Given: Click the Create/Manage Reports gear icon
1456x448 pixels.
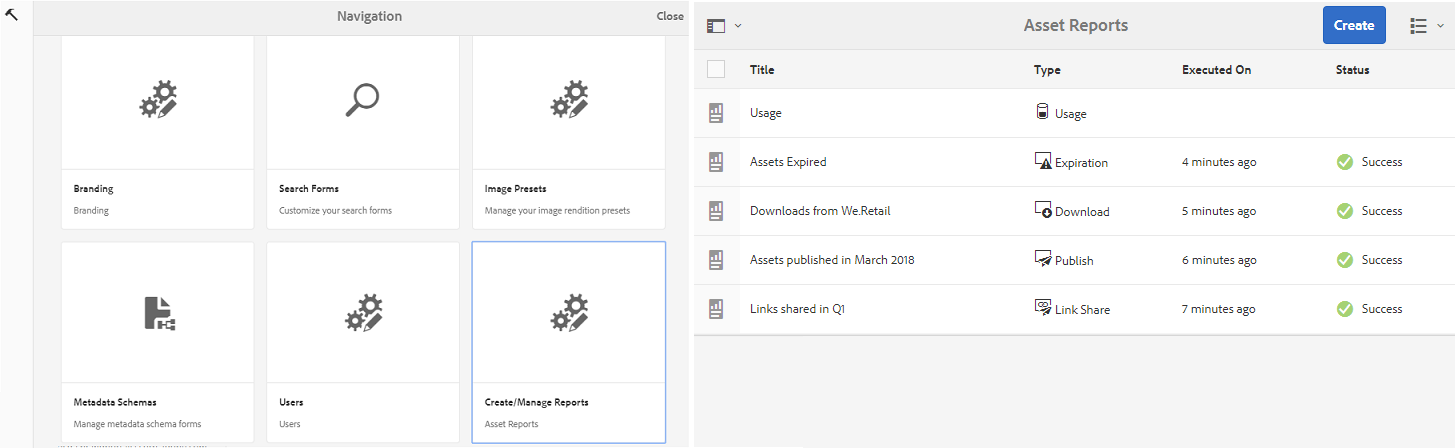Looking at the screenshot, I should (x=569, y=313).
